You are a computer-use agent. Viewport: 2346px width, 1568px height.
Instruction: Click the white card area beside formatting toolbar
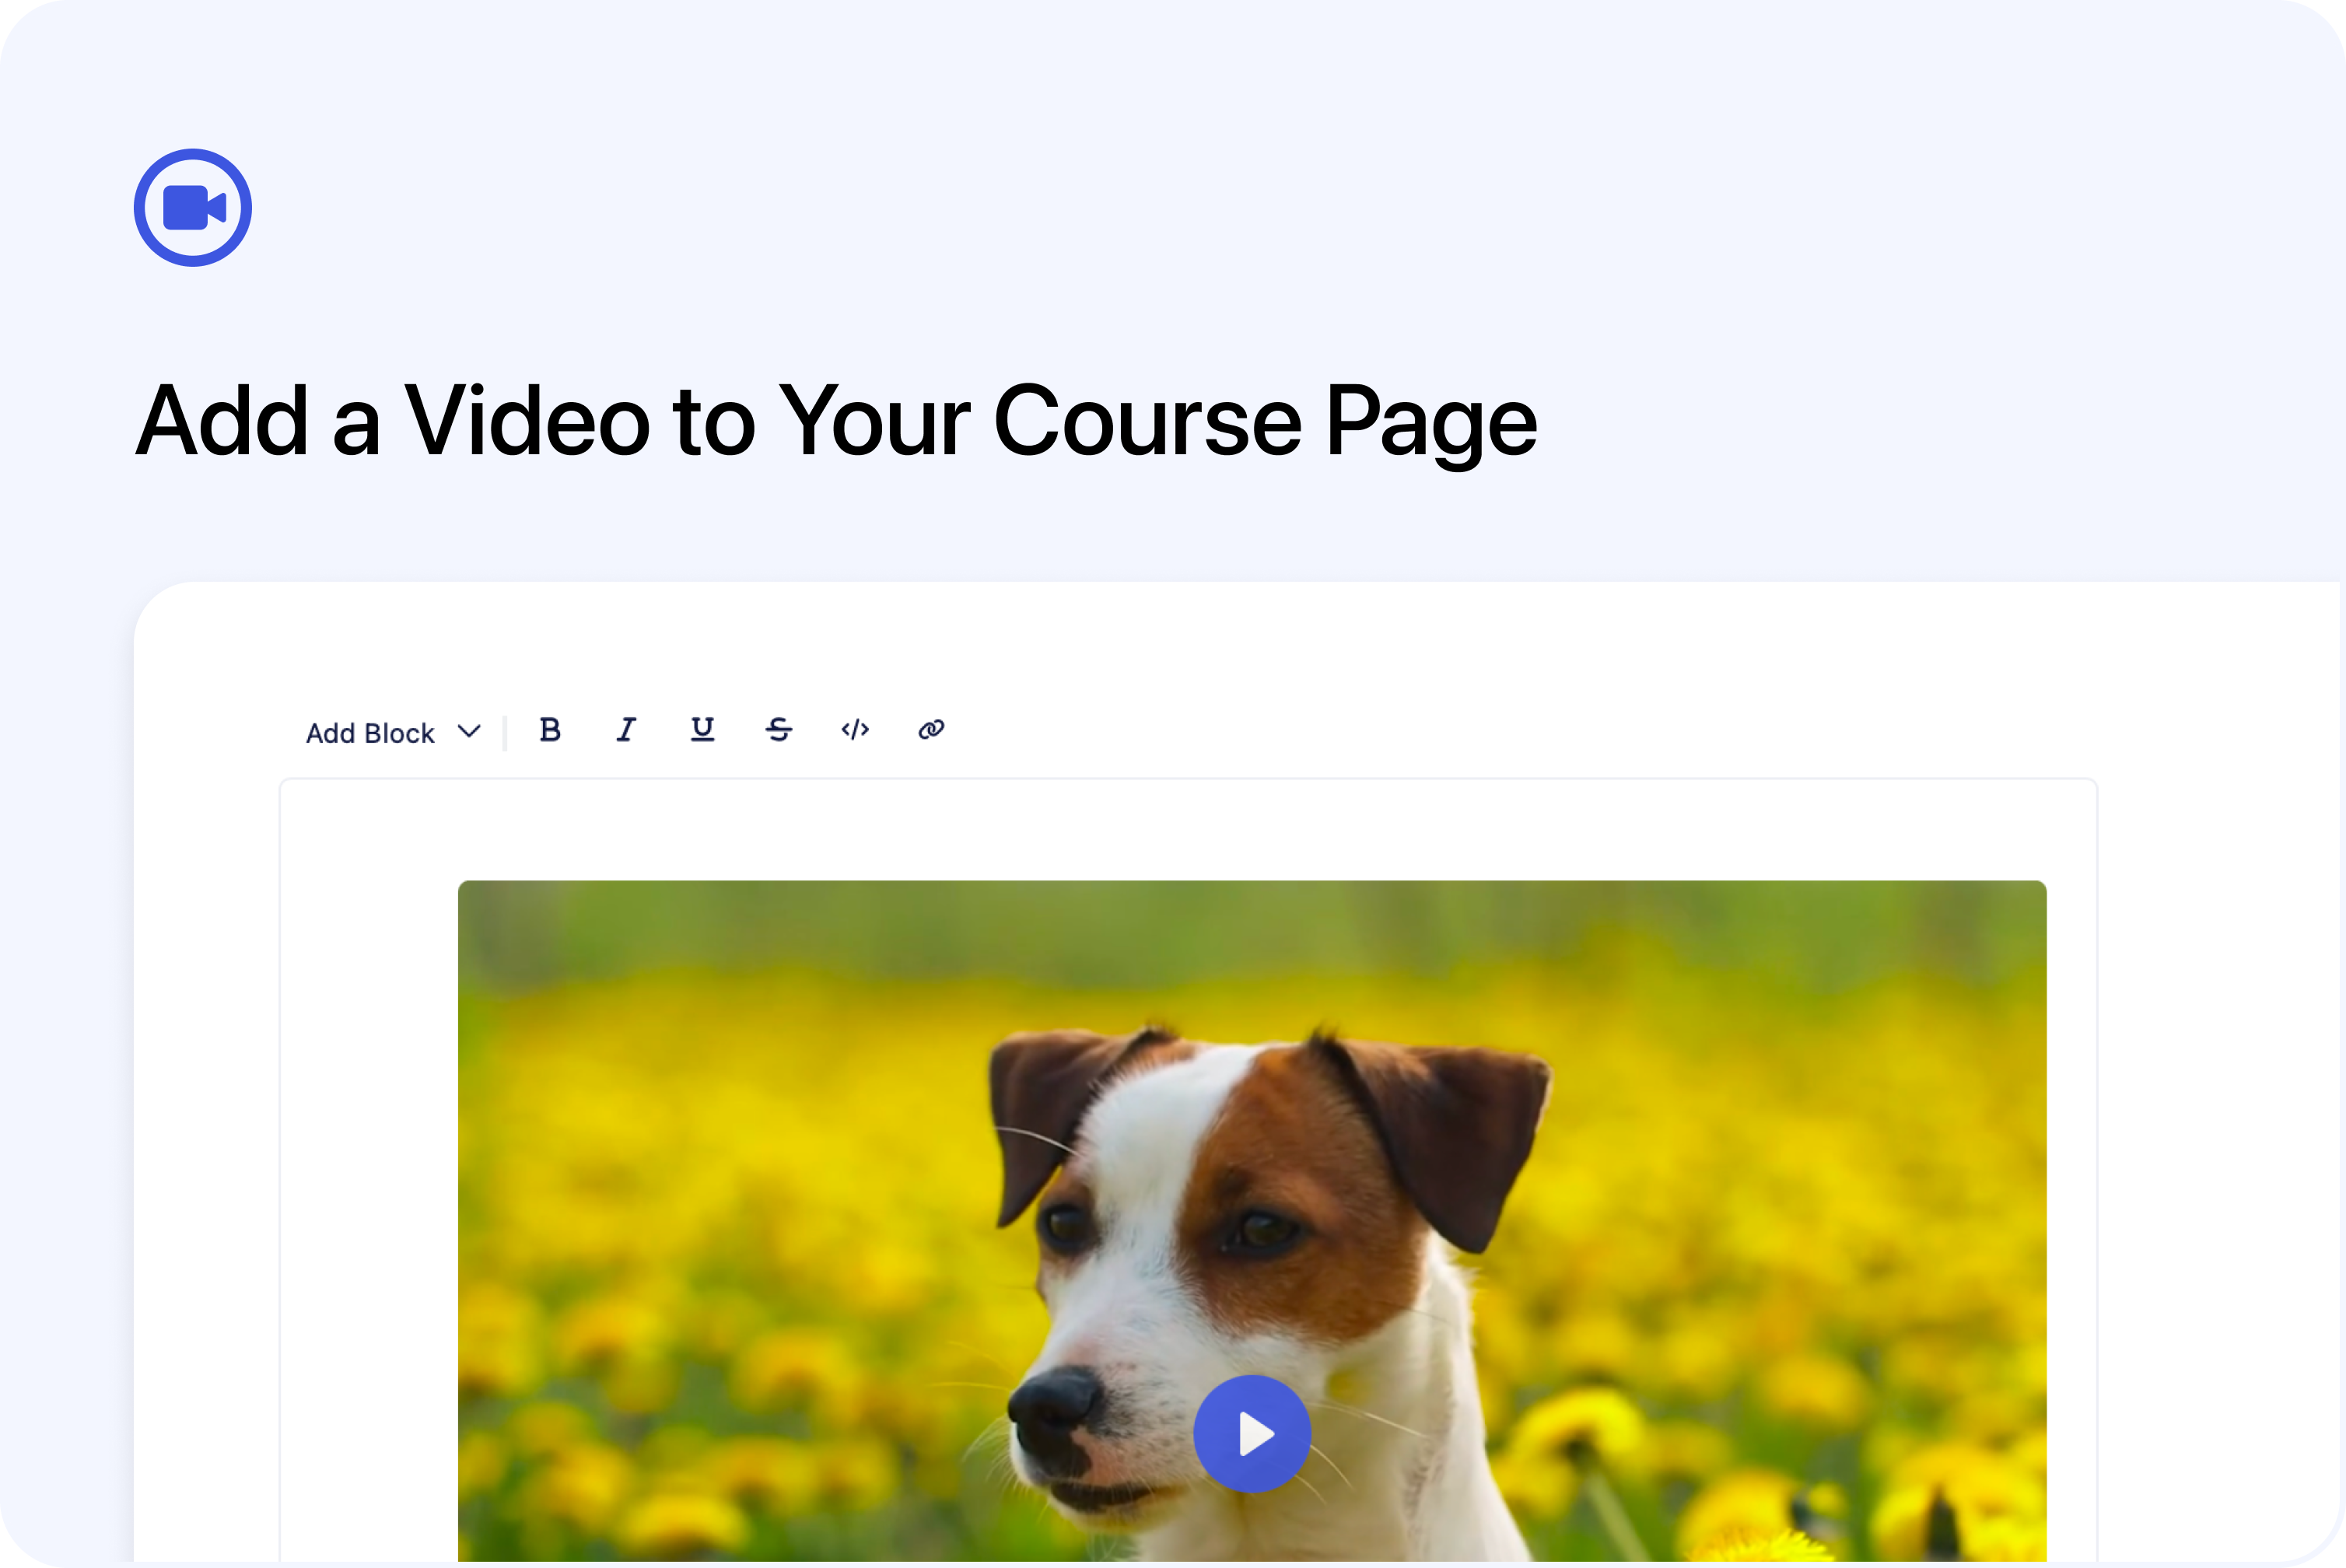pos(1500,730)
